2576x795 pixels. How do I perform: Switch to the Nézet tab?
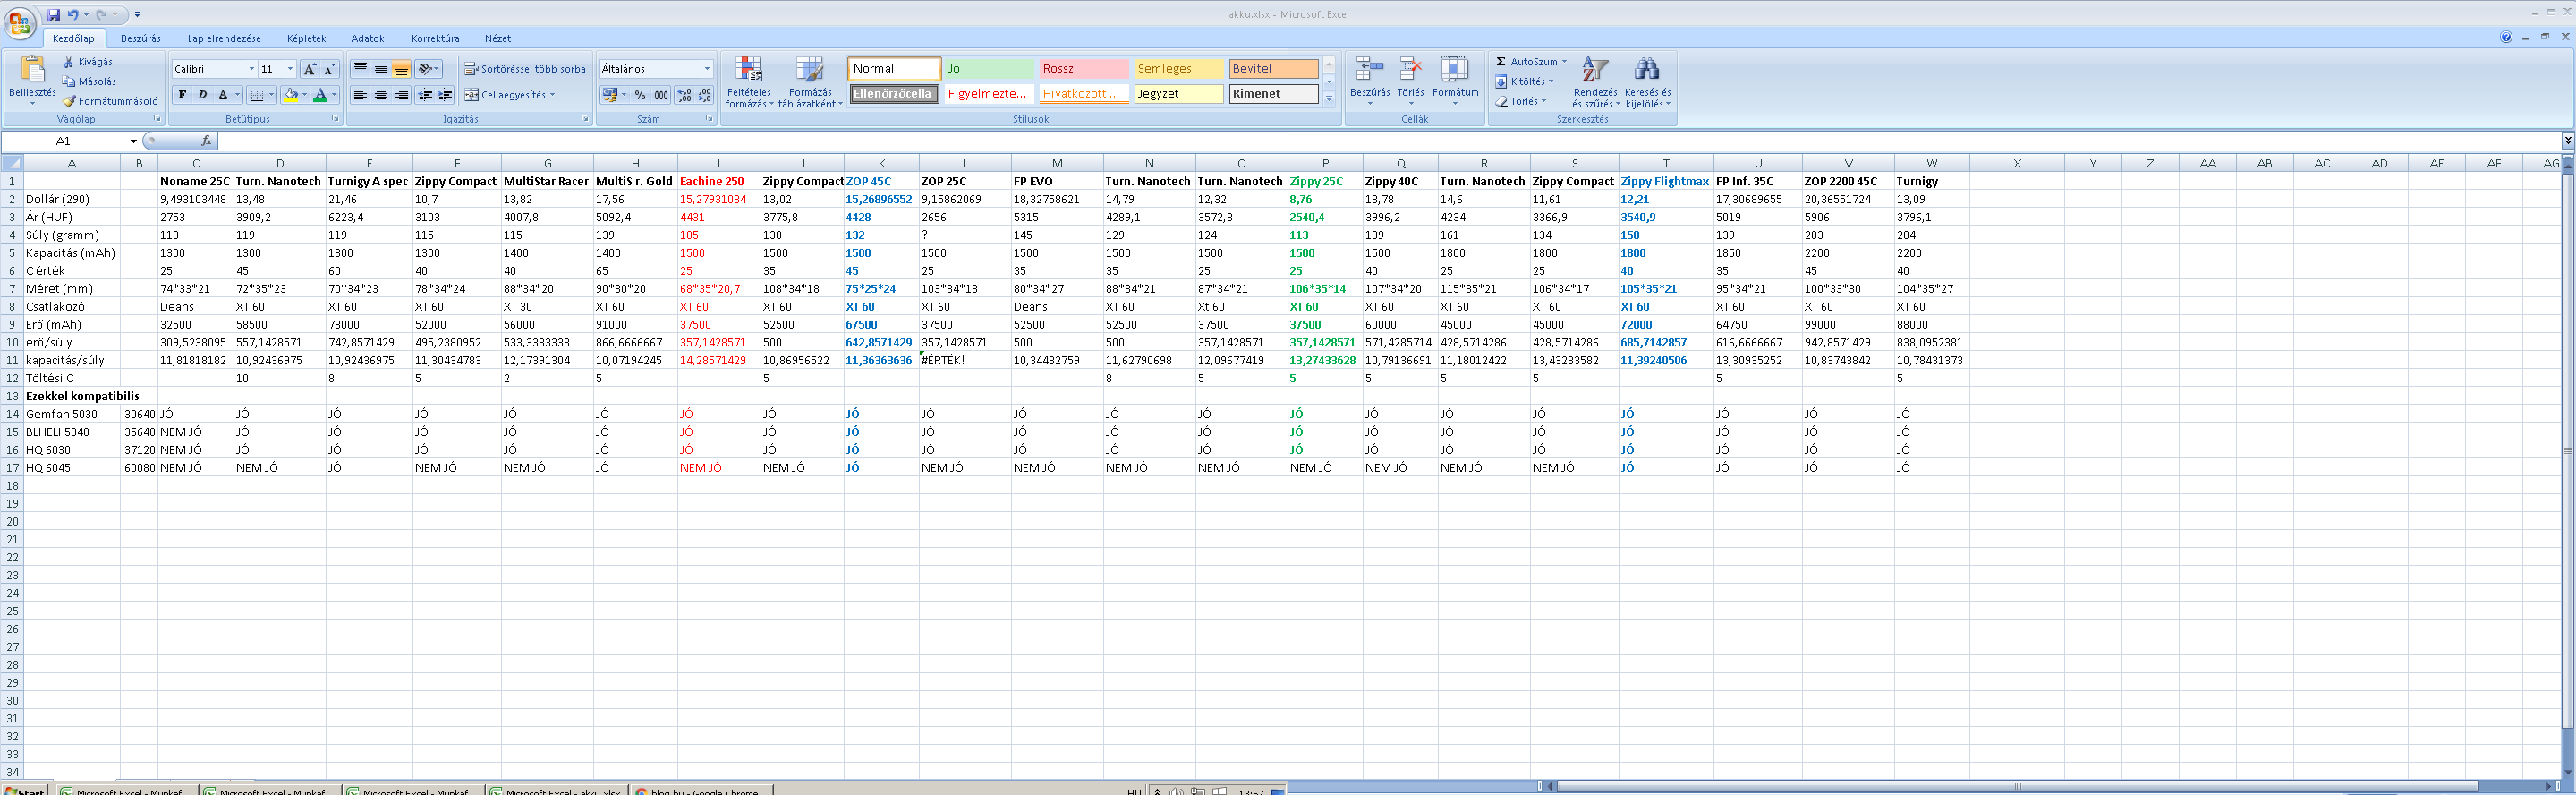[x=497, y=38]
